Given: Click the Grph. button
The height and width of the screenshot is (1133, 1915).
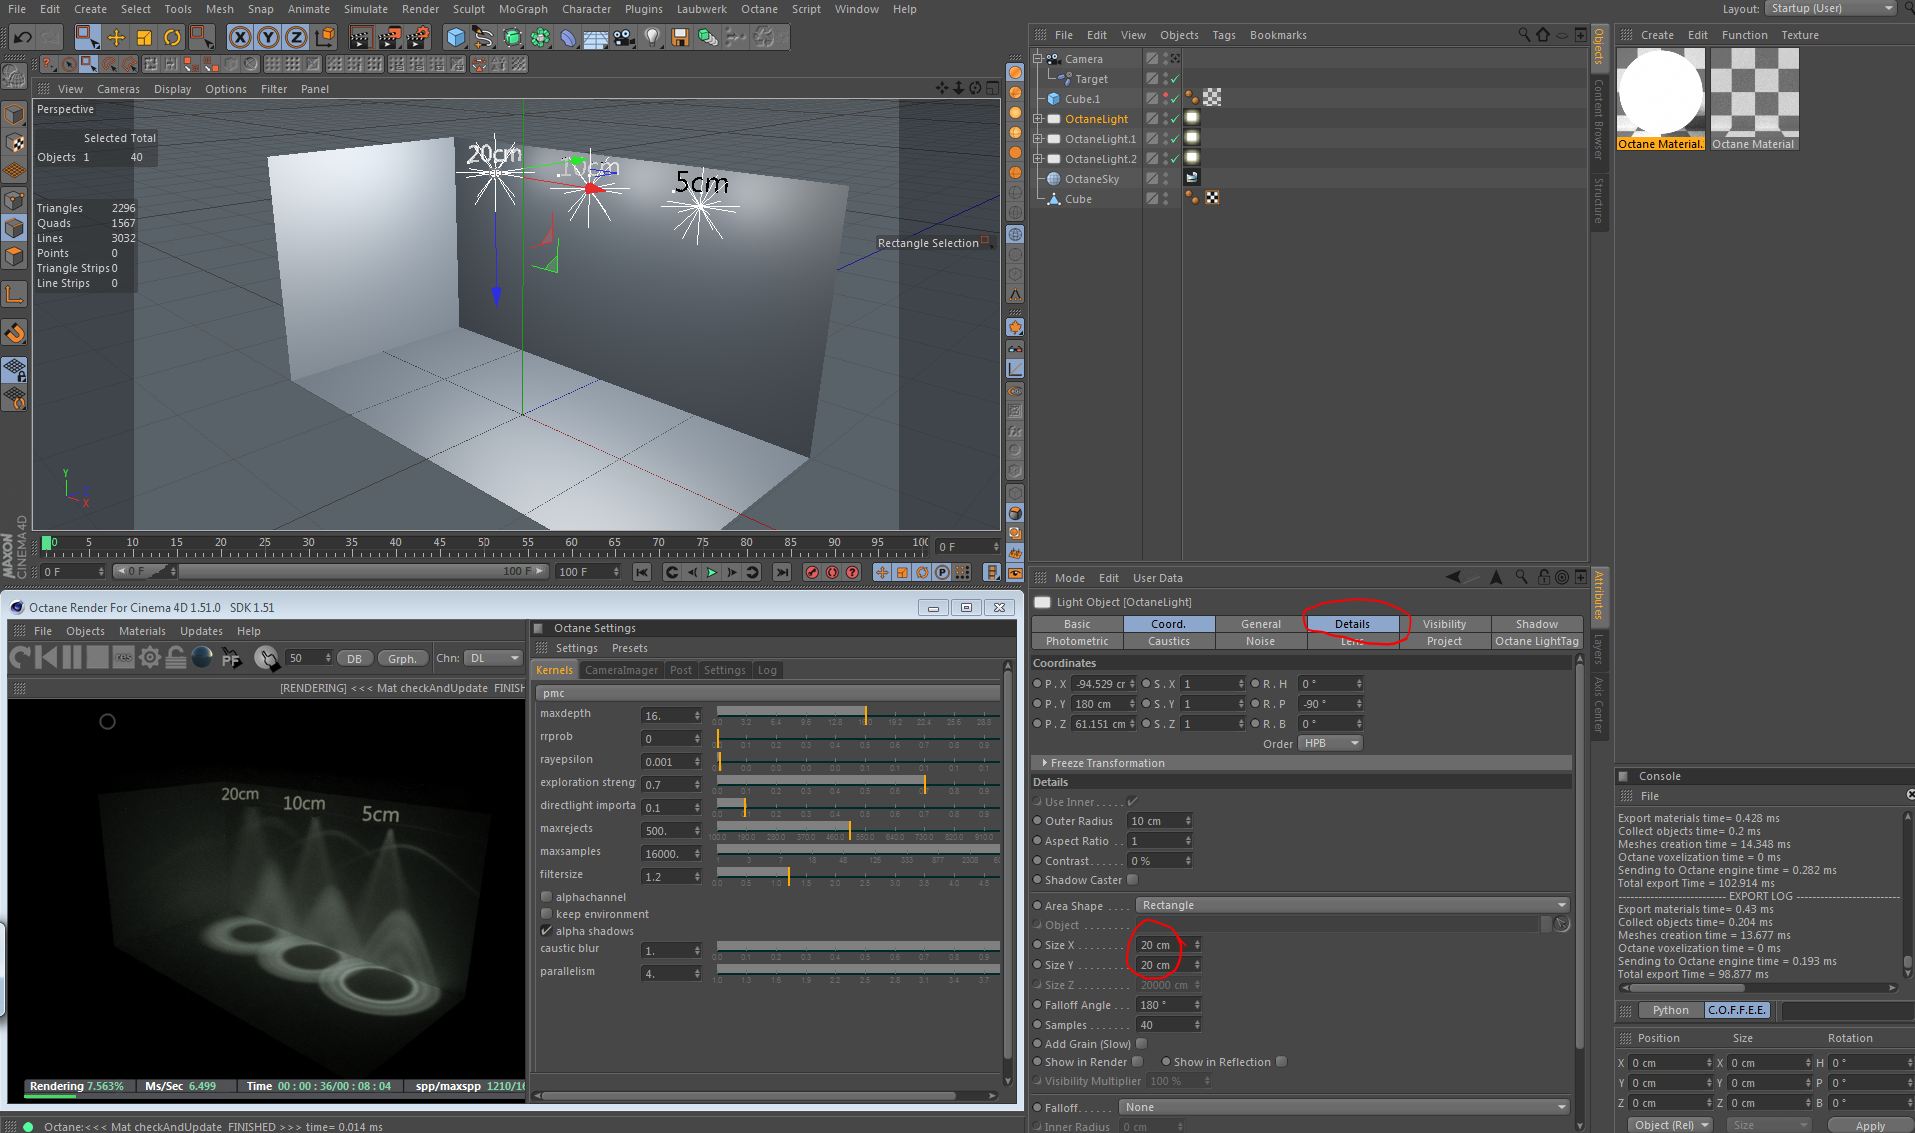Looking at the screenshot, I should [402, 658].
